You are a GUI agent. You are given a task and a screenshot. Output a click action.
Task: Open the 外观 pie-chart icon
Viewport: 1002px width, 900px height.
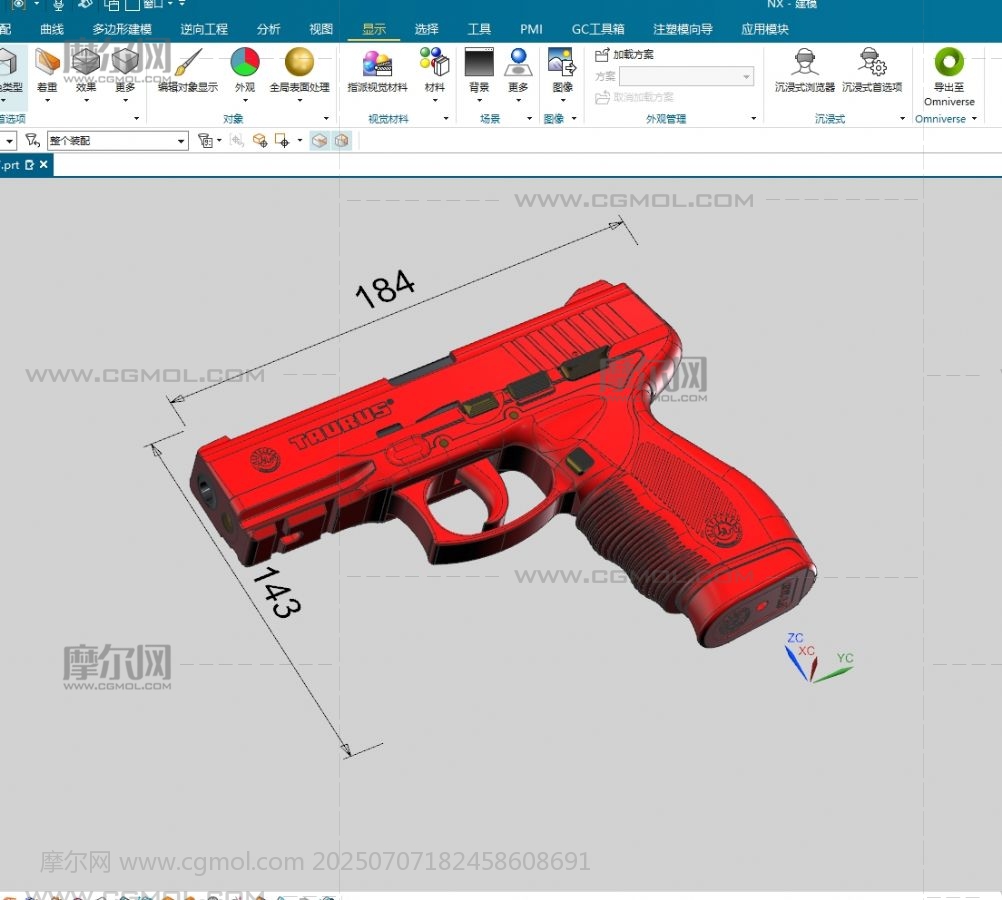click(245, 62)
